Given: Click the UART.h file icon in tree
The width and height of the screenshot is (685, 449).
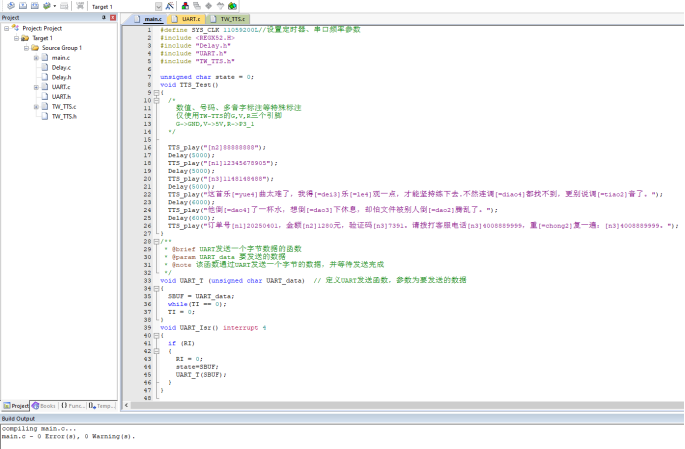Looking at the screenshot, I should point(45,97).
